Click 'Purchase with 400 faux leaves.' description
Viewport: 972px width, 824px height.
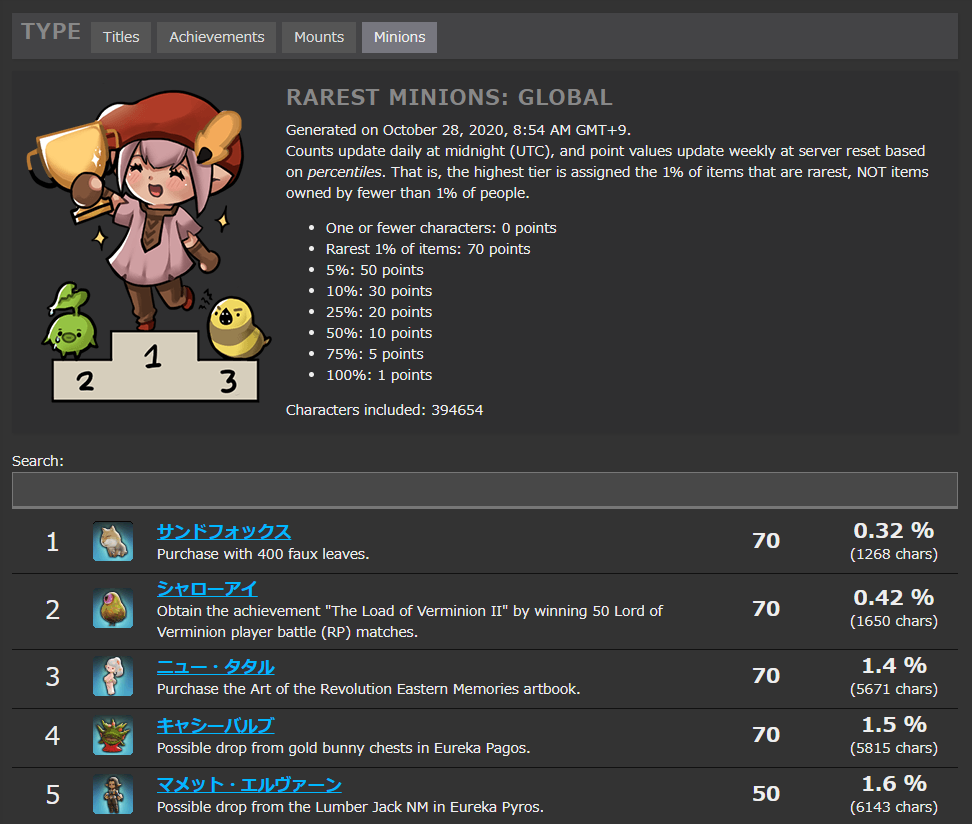(263, 554)
